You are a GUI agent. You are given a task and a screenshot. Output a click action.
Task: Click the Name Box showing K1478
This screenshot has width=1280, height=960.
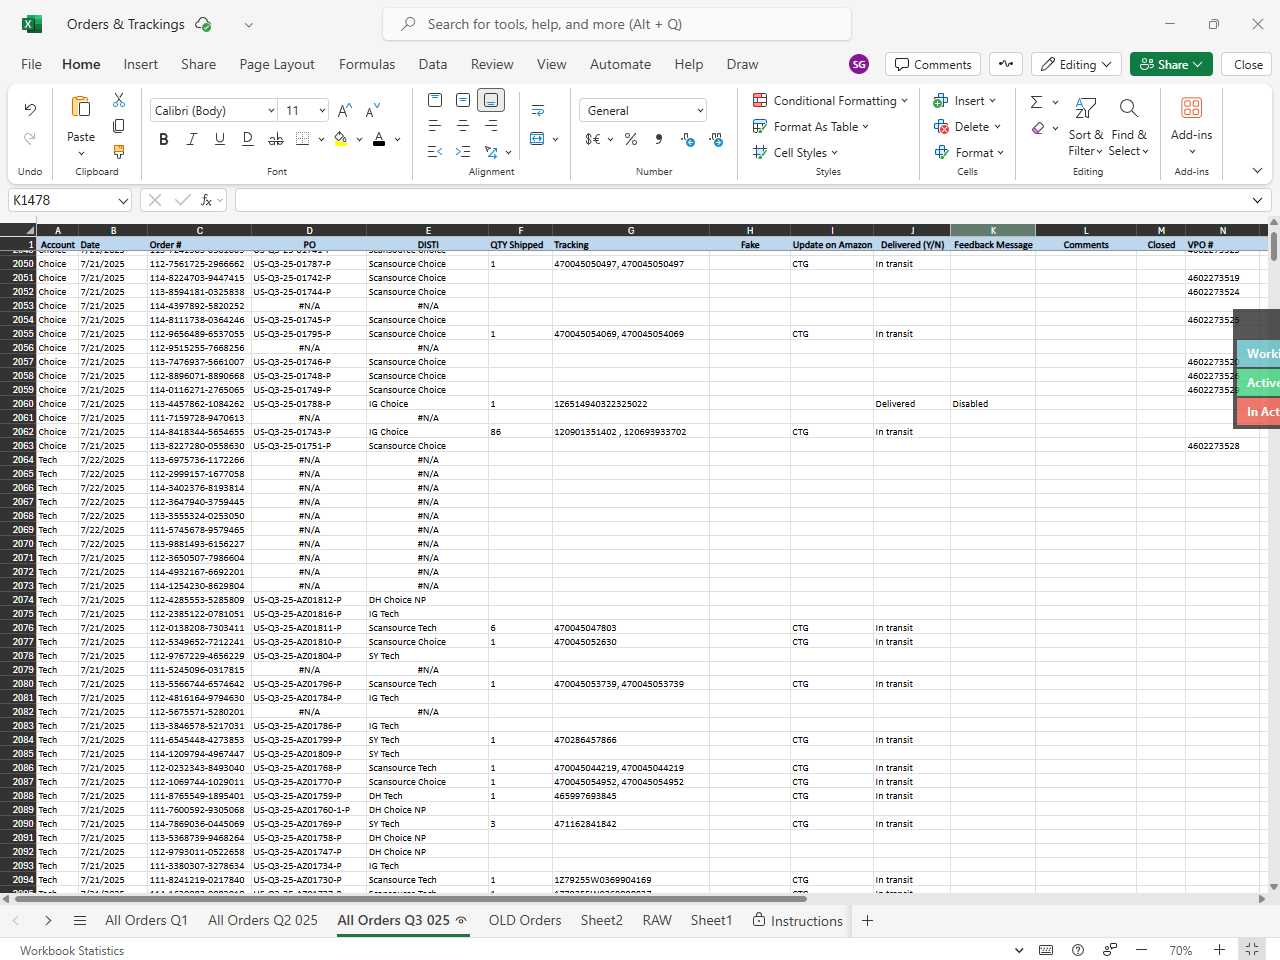(70, 200)
